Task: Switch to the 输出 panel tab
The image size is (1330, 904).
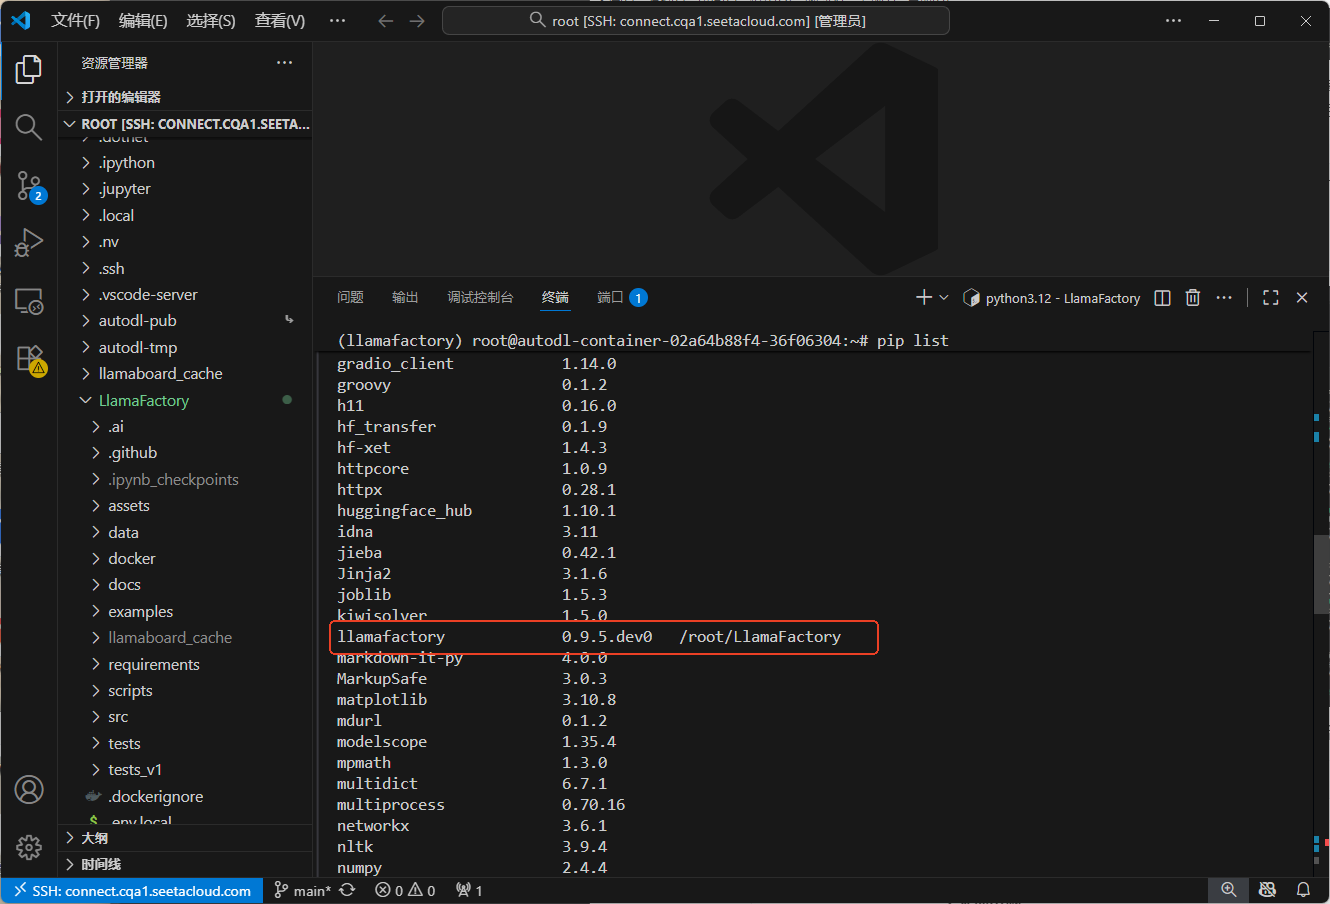Action: click(x=405, y=297)
